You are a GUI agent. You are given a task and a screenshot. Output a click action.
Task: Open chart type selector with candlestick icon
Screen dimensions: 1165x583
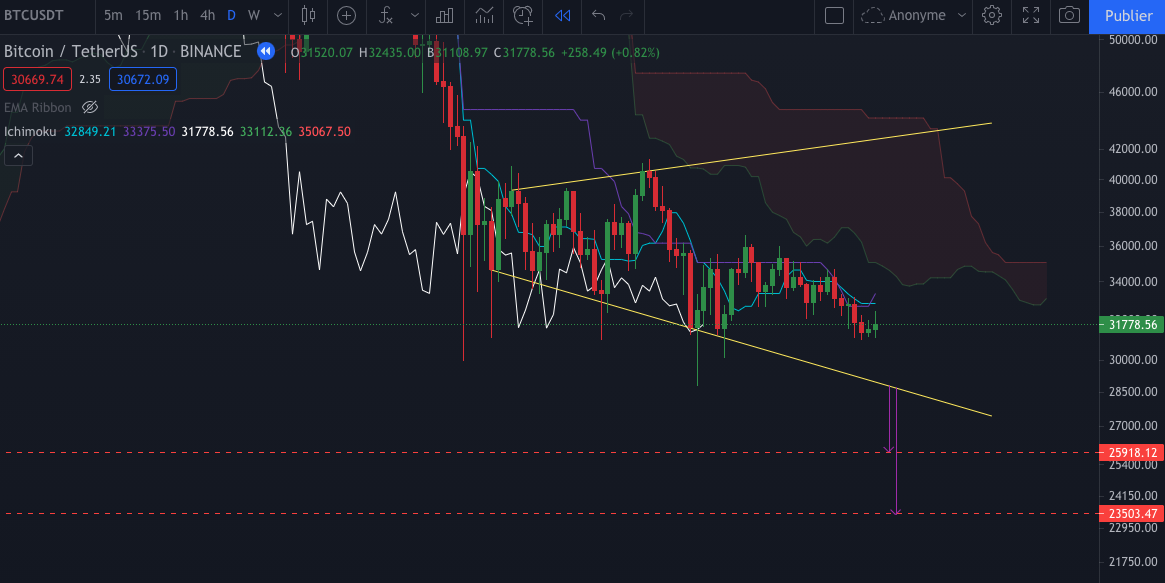coord(307,16)
